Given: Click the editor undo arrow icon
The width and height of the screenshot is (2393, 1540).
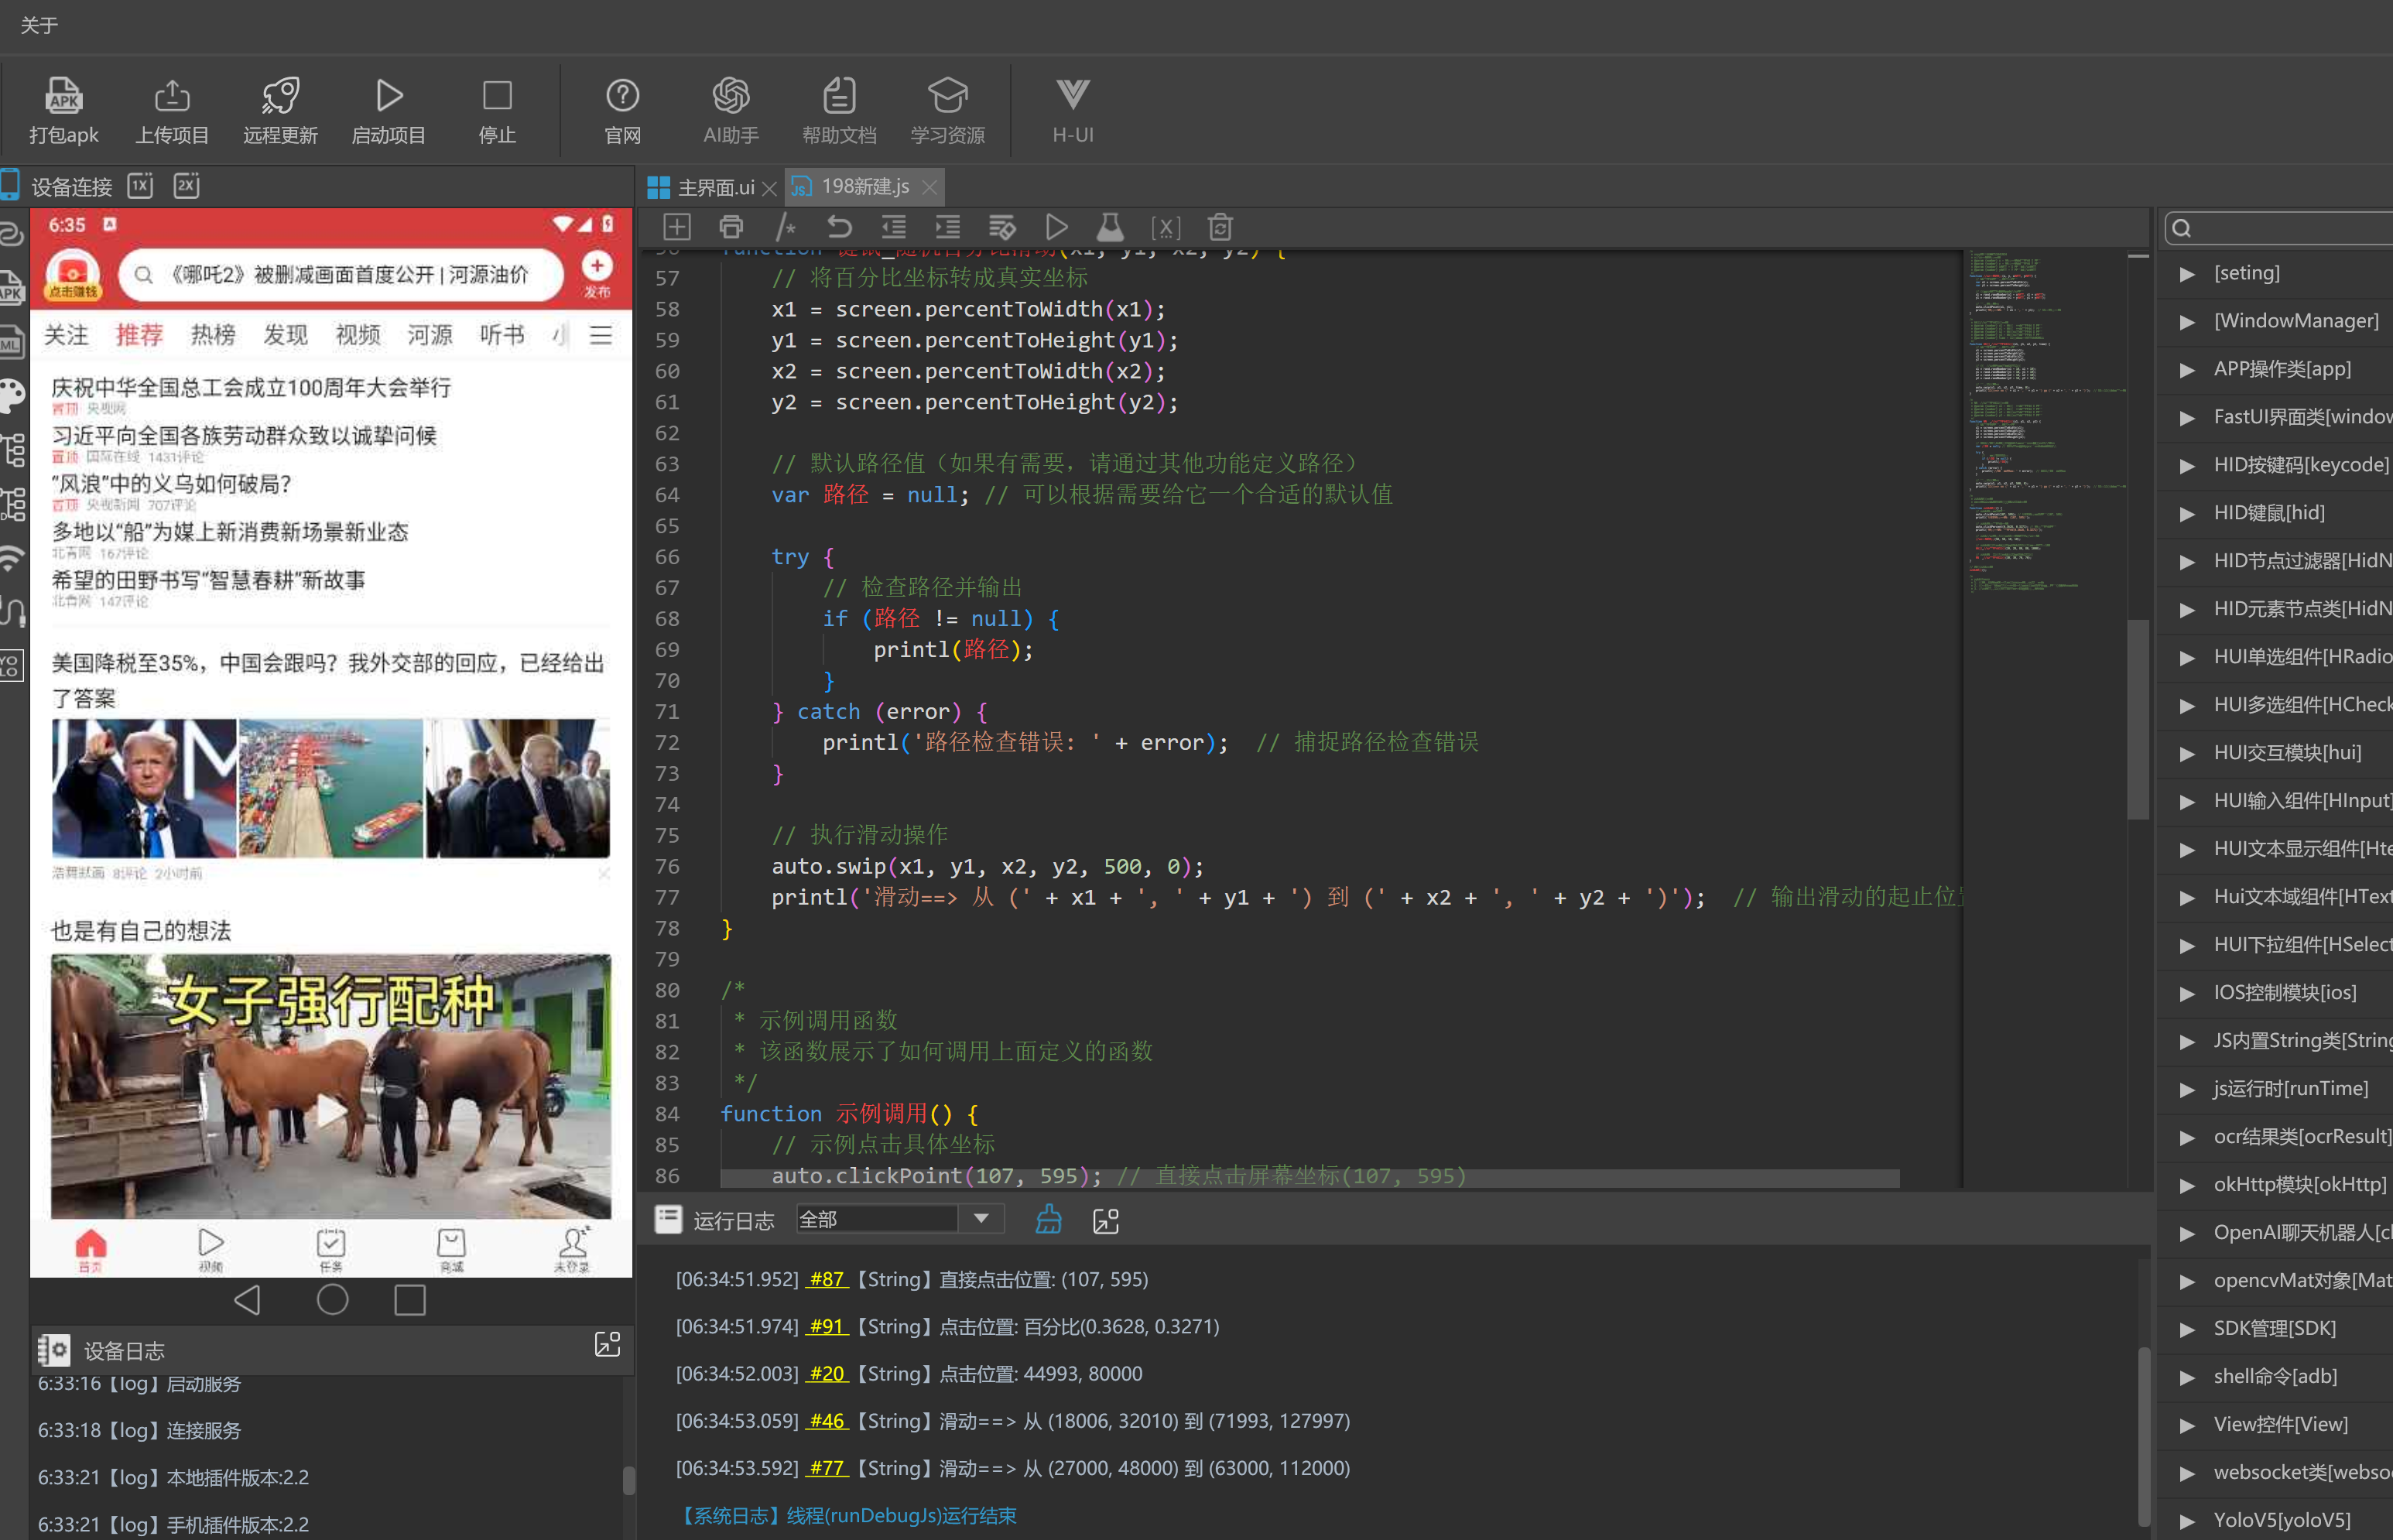Looking at the screenshot, I should pos(840,227).
